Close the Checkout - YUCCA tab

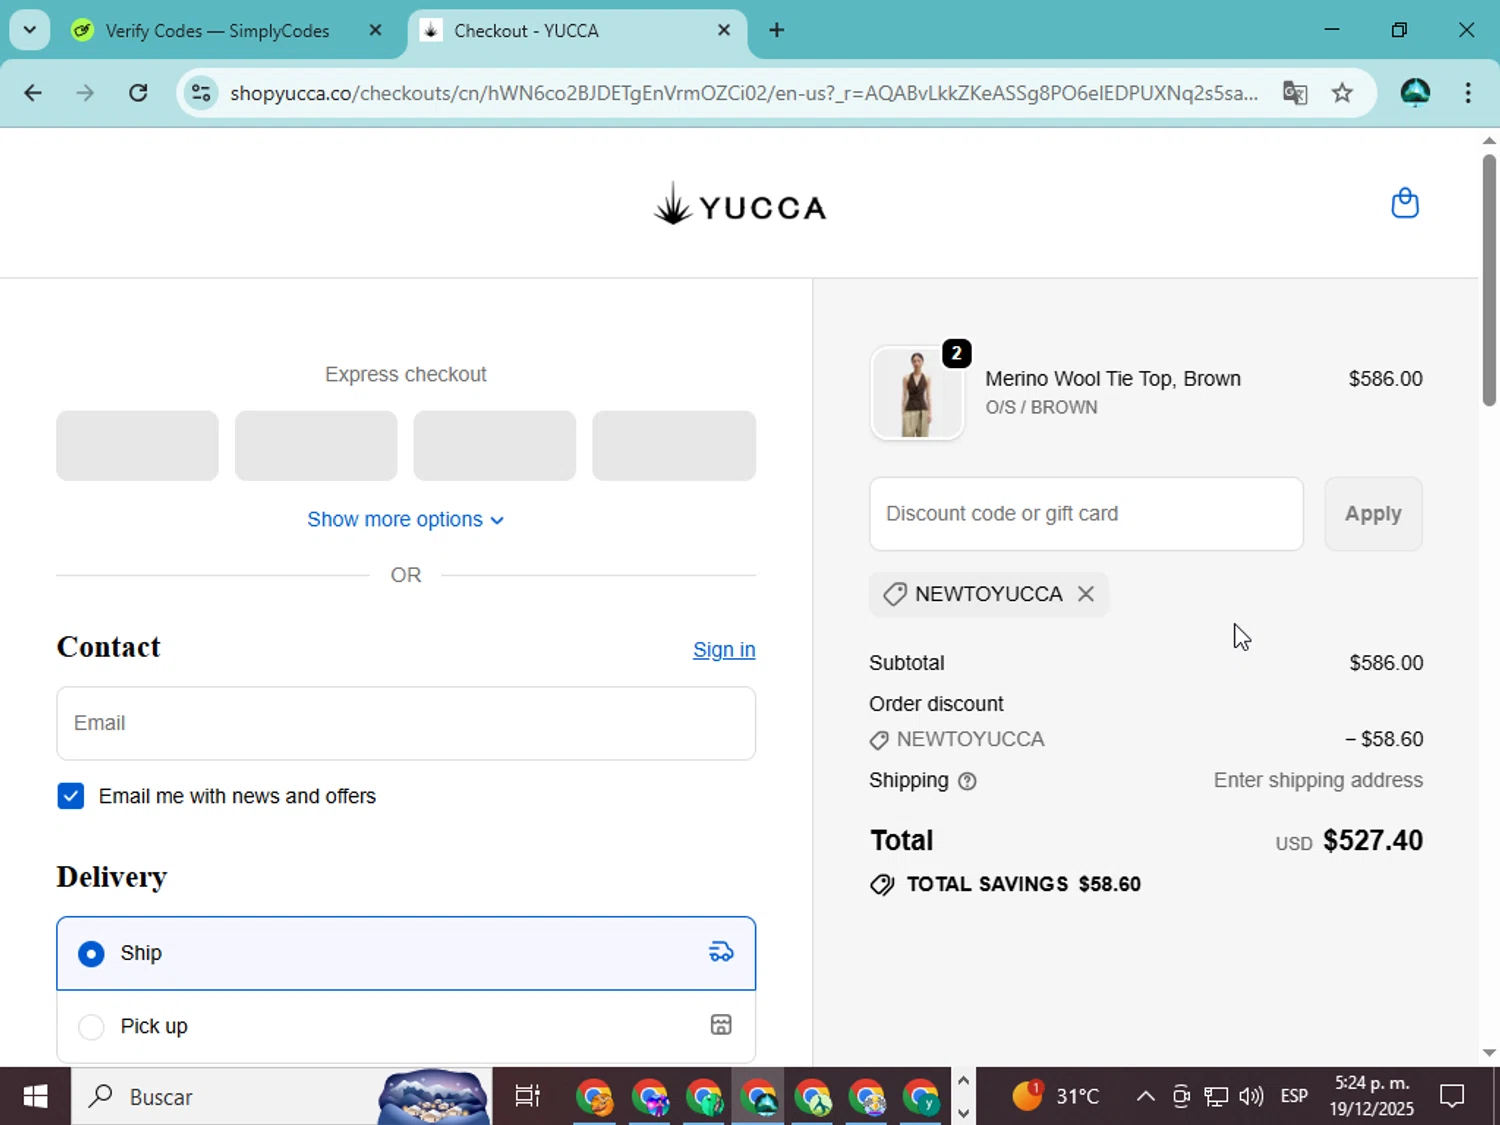pyautogui.click(x=724, y=30)
